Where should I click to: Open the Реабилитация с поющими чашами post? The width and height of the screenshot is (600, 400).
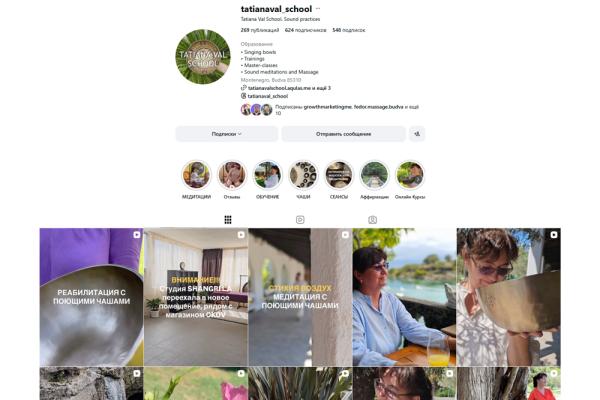click(x=91, y=297)
